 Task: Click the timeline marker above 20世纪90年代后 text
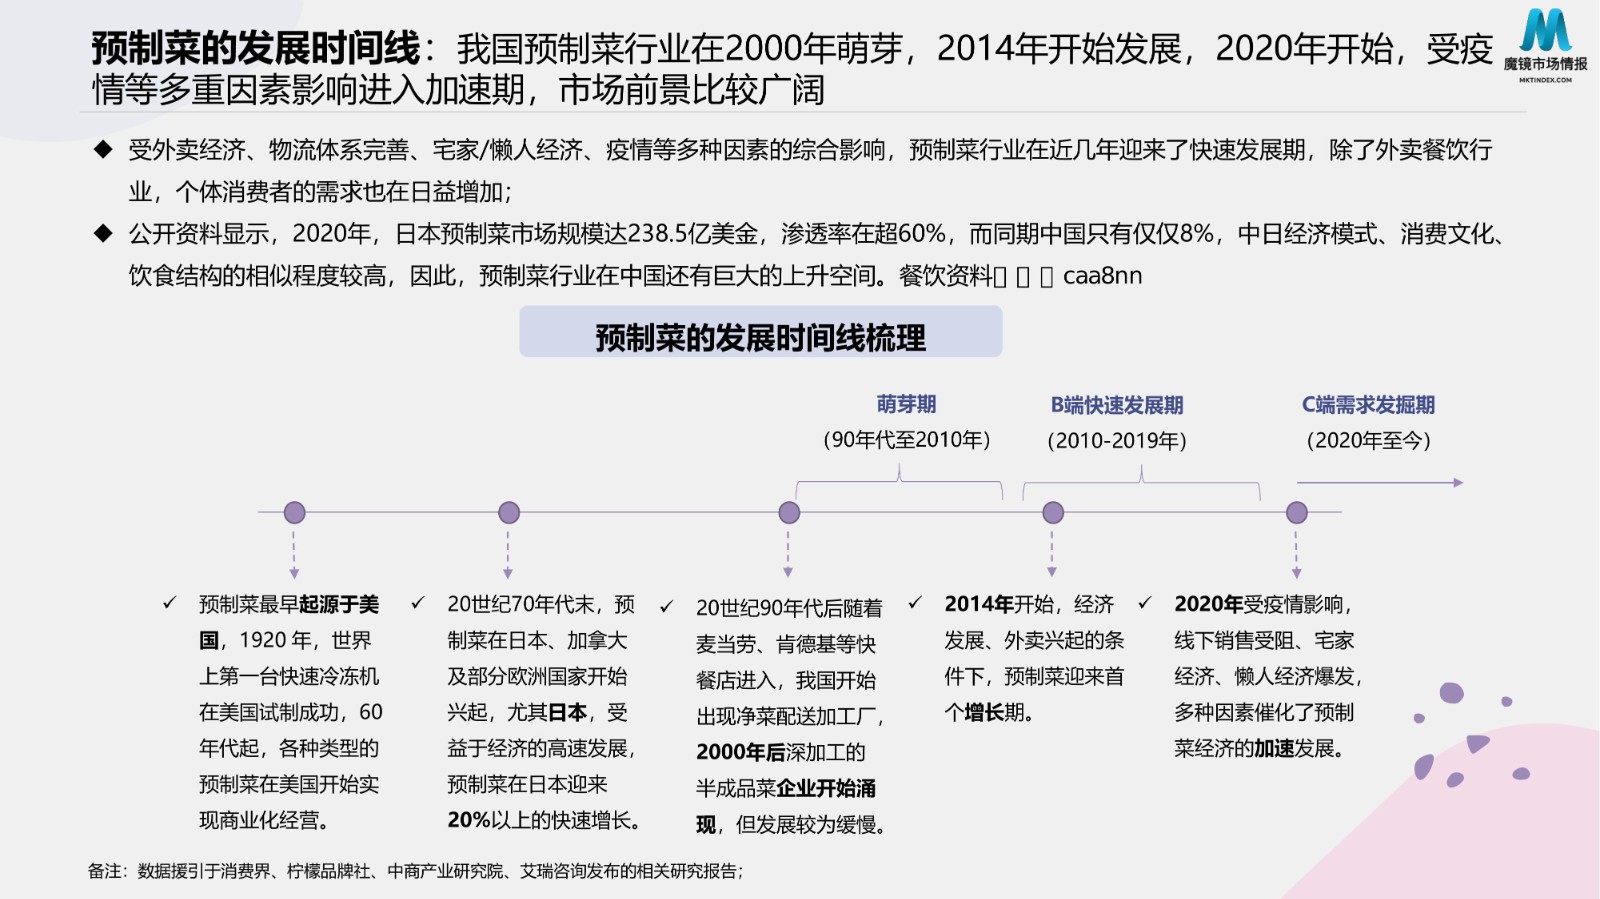789,513
